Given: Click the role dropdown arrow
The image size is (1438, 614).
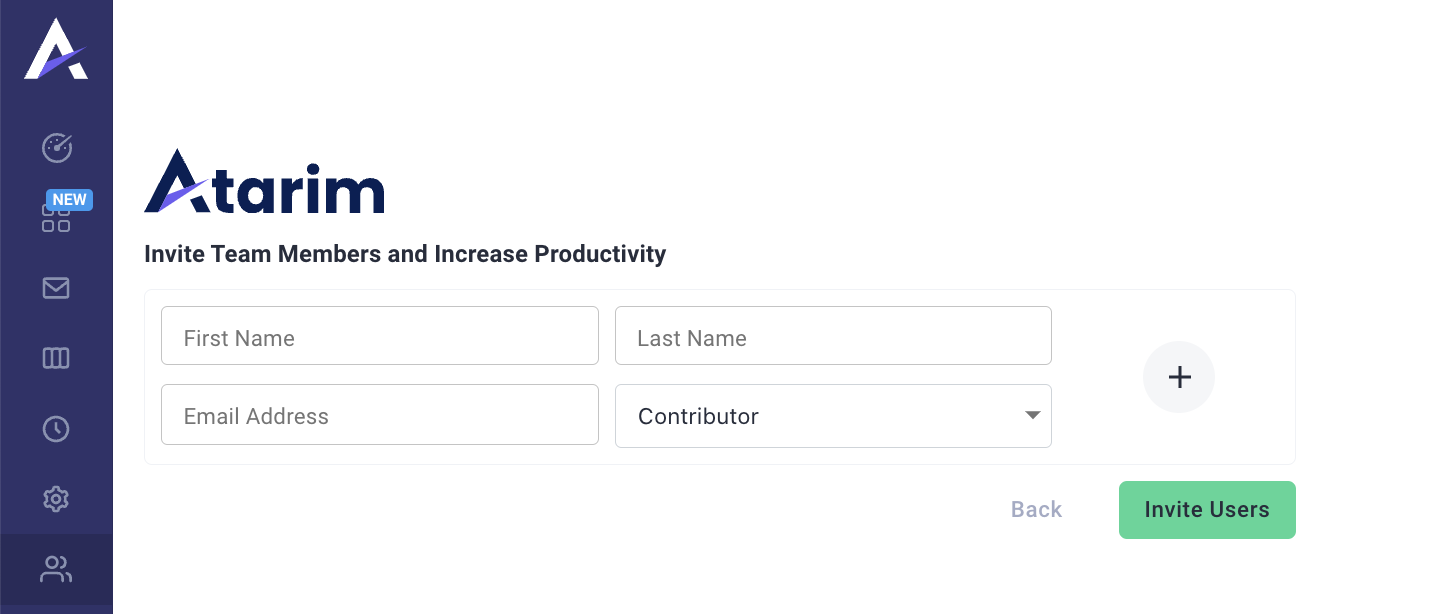Looking at the screenshot, I should click(1033, 415).
